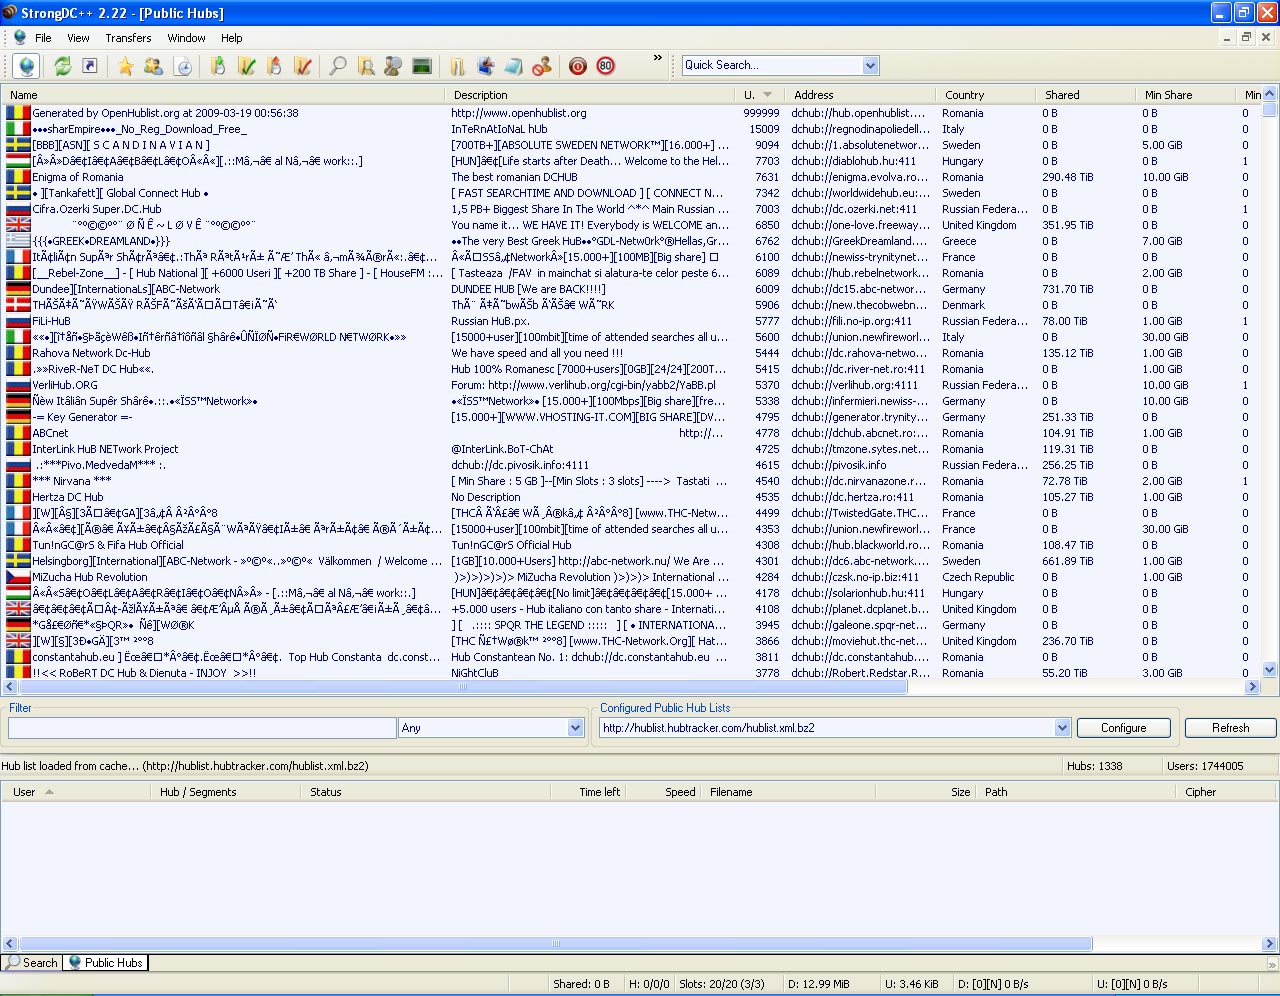Sort by Min Share column header
Image resolution: width=1280 pixels, height=996 pixels.
click(1185, 95)
